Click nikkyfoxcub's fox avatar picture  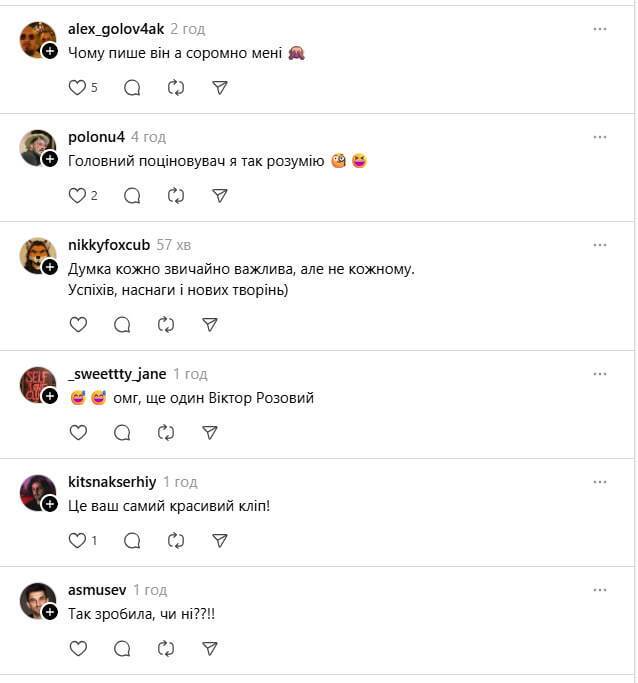click(35, 254)
